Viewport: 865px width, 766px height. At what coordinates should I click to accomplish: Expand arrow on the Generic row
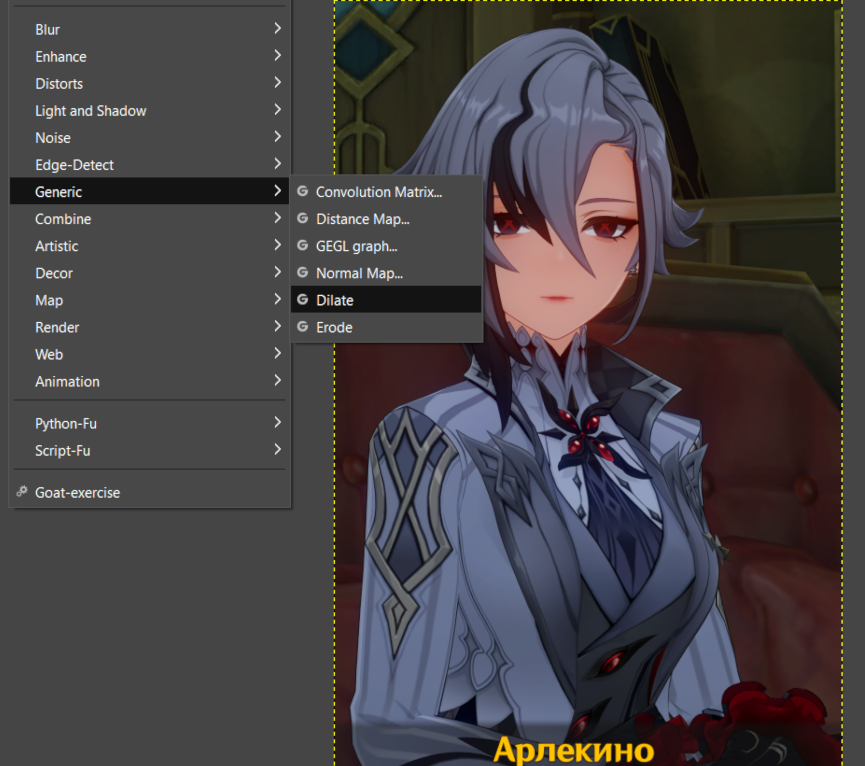(277, 190)
